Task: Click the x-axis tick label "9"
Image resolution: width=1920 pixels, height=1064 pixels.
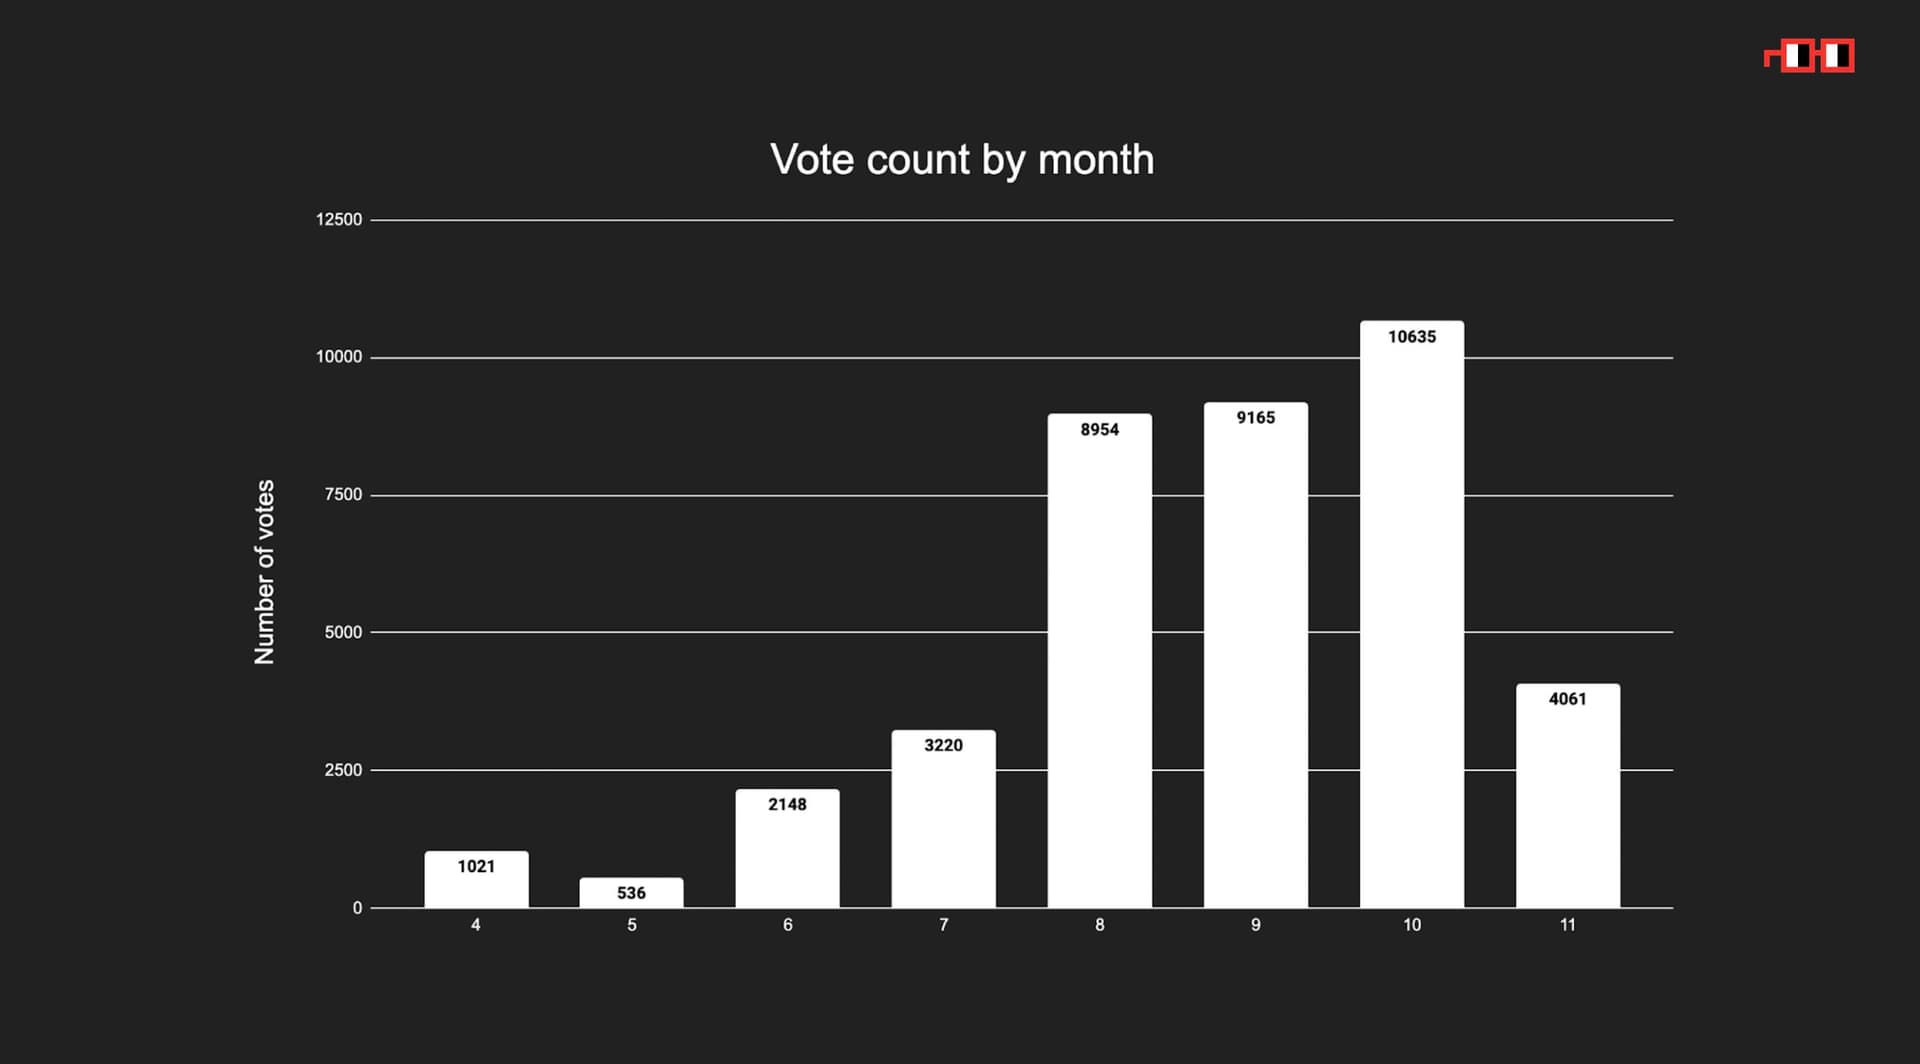Action: [x=1256, y=925]
